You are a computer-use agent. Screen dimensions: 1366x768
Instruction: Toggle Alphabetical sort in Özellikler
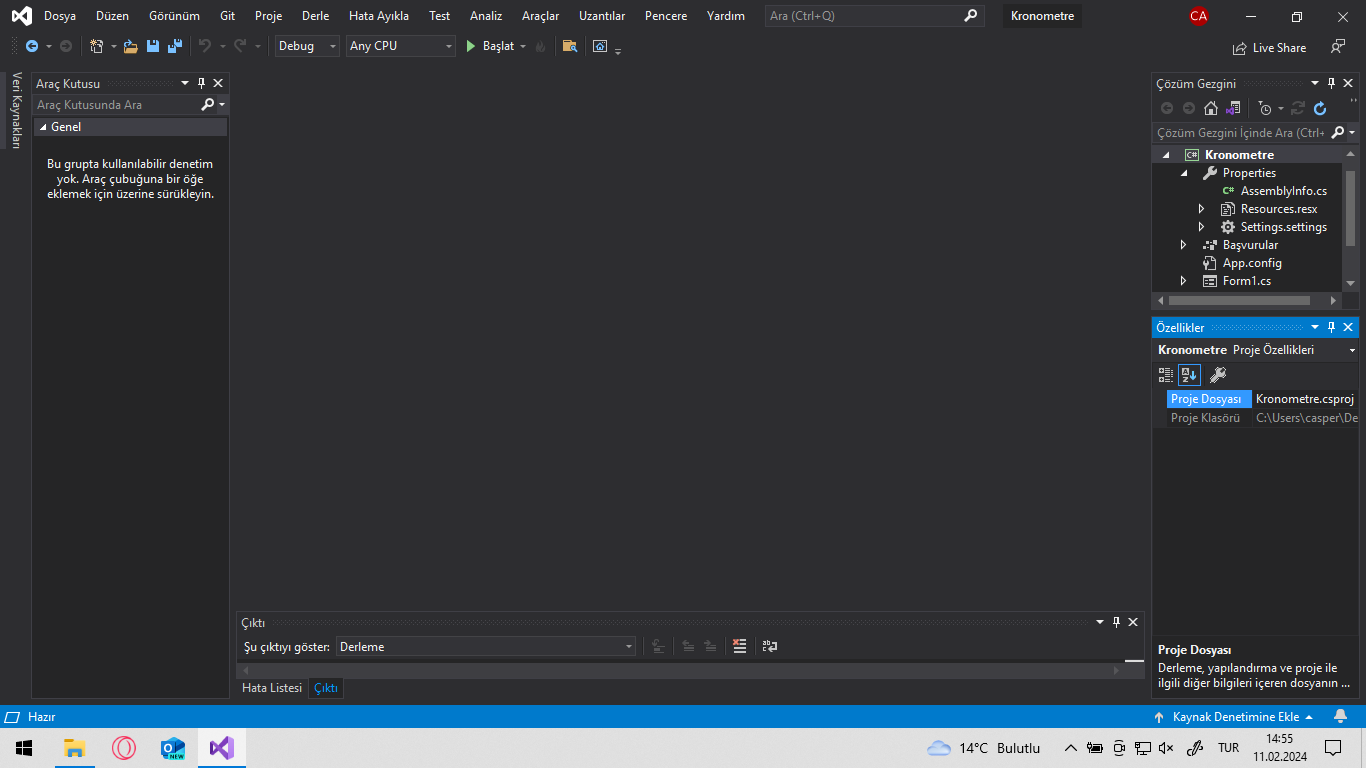tap(1189, 375)
